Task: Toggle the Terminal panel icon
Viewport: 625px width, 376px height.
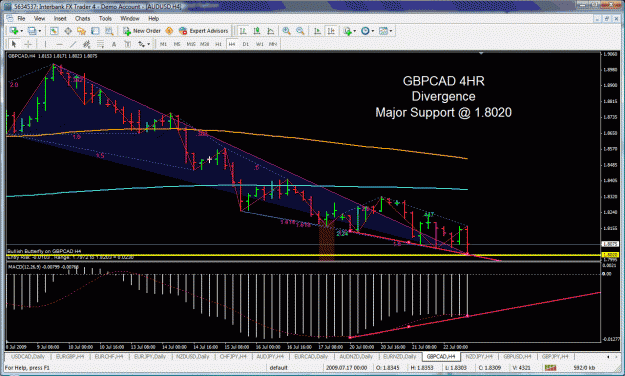Action: [x=95, y=31]
